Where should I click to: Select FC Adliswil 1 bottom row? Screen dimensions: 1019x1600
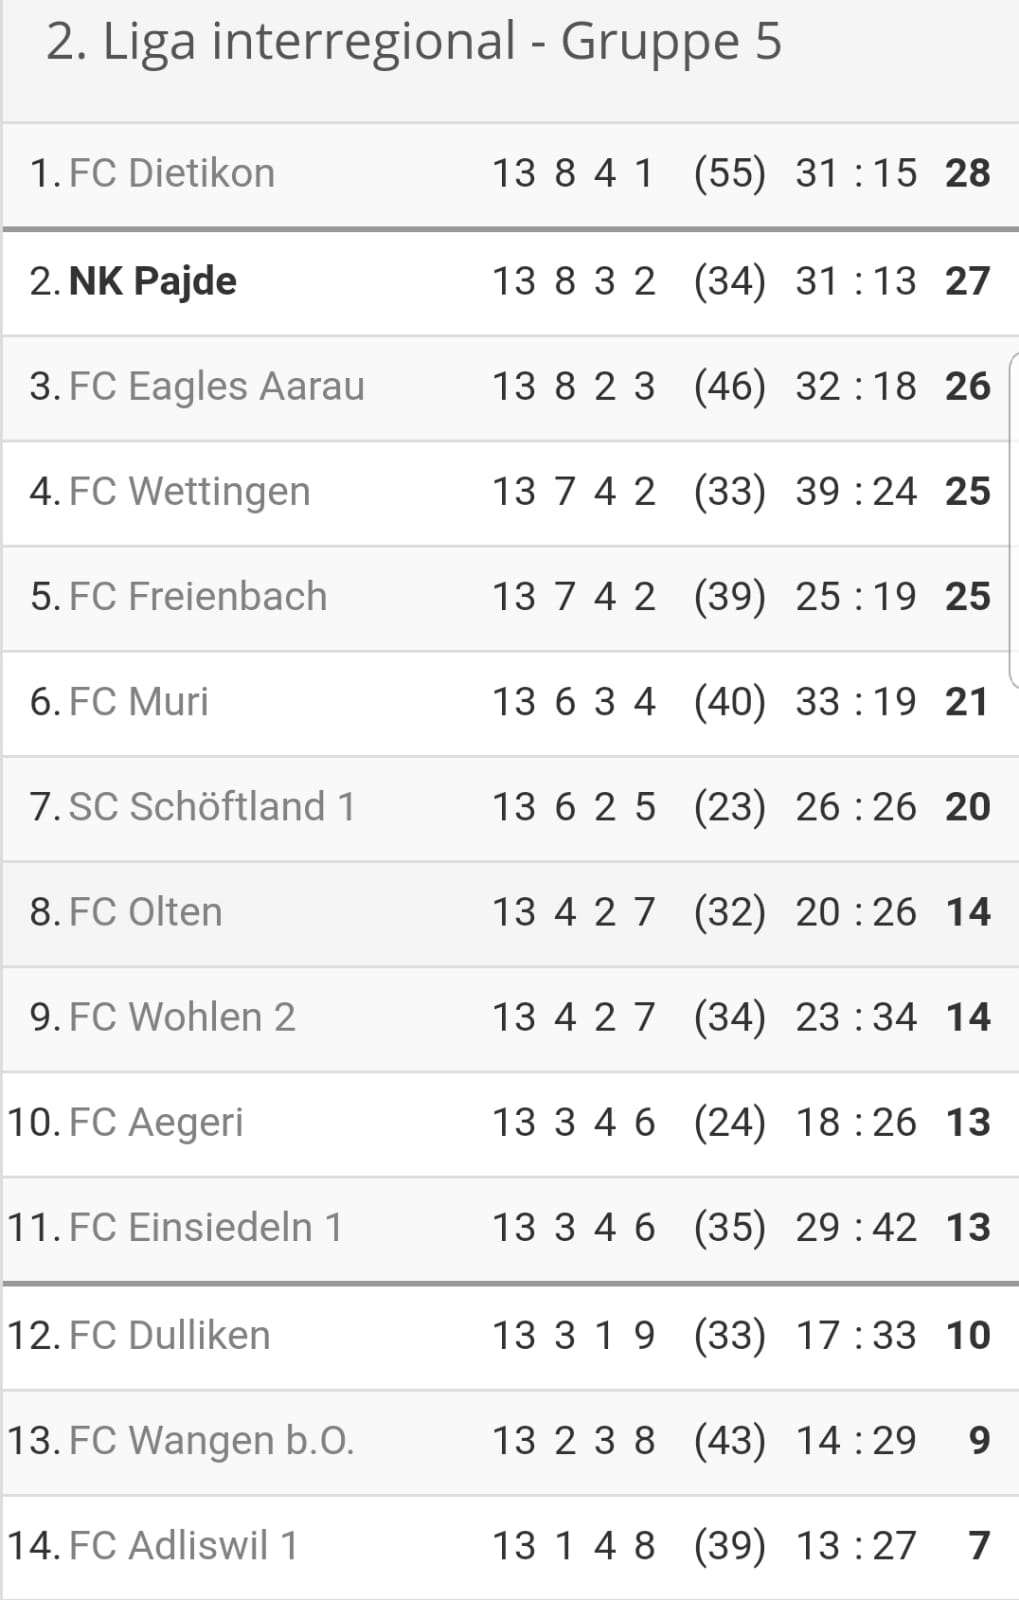coord(509,1546)
